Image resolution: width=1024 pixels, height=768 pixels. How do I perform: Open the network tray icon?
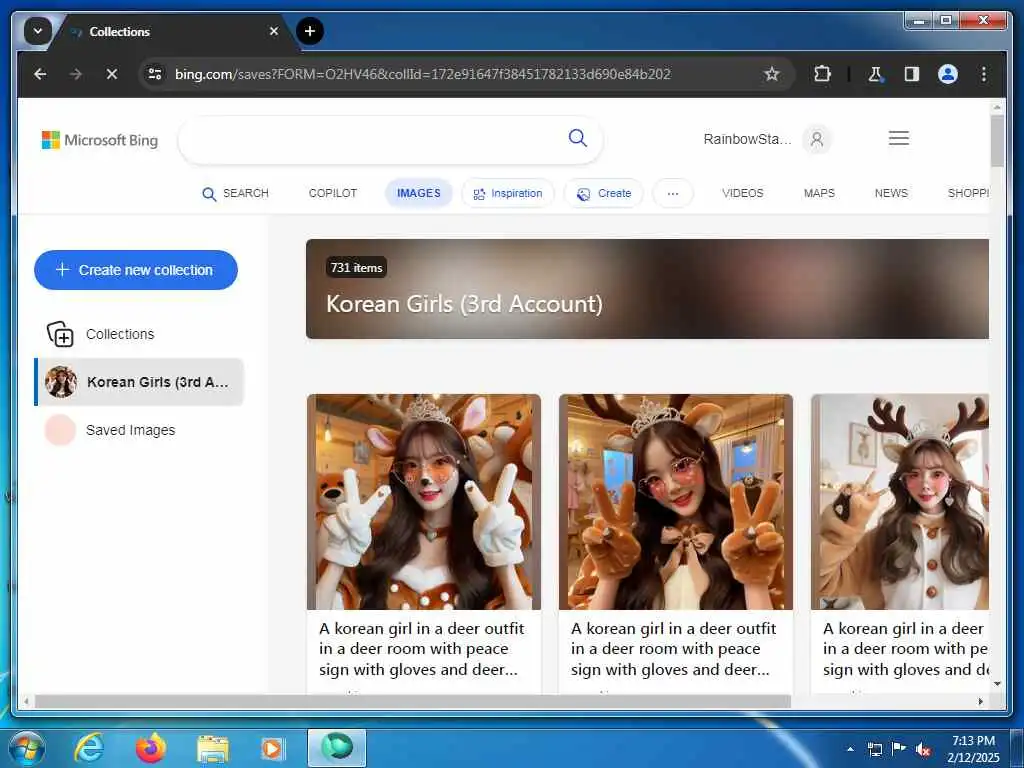(x=874, y=749)
